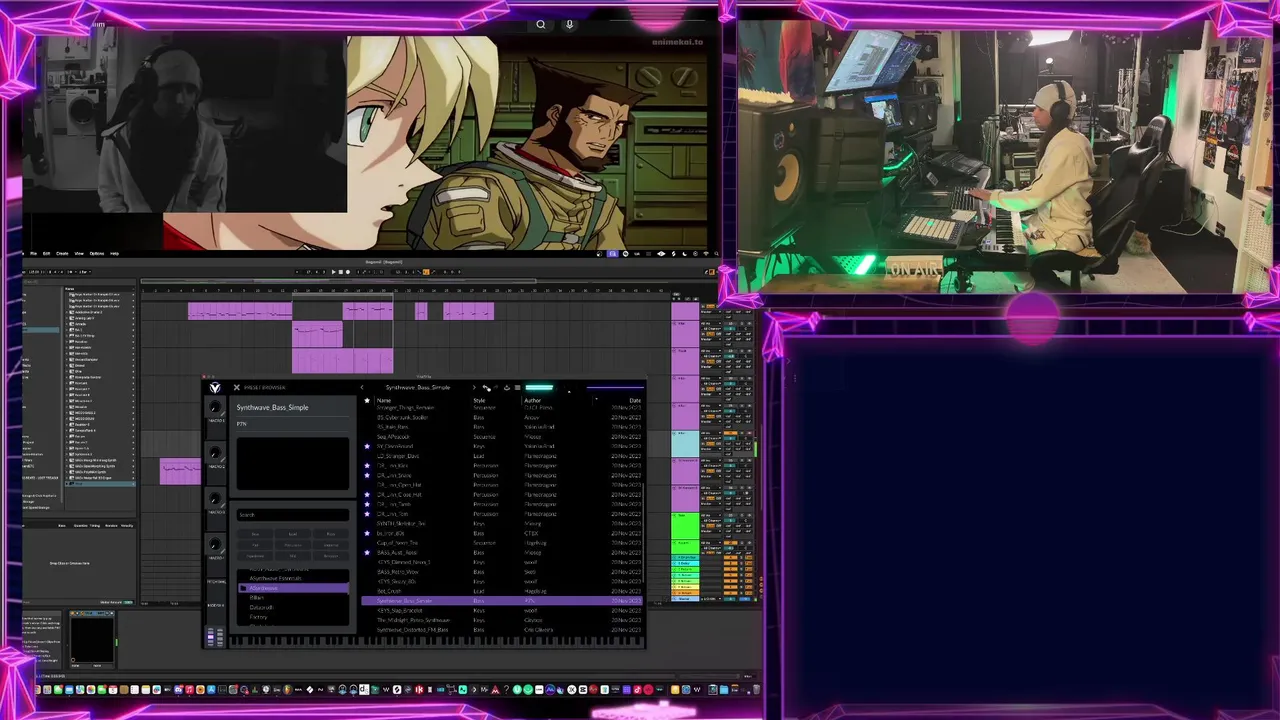Open Ableton's File menu

pyautogui.click(x=33, y=253)
